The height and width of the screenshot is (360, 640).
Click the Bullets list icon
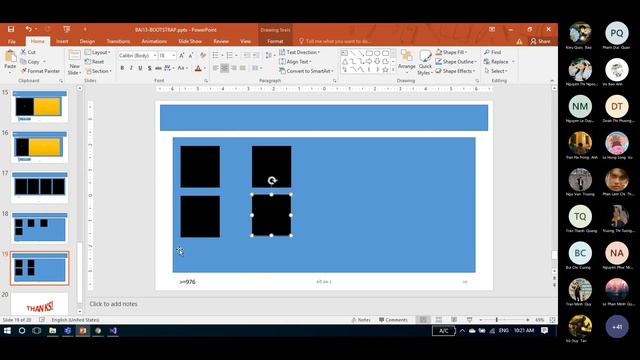216,55
